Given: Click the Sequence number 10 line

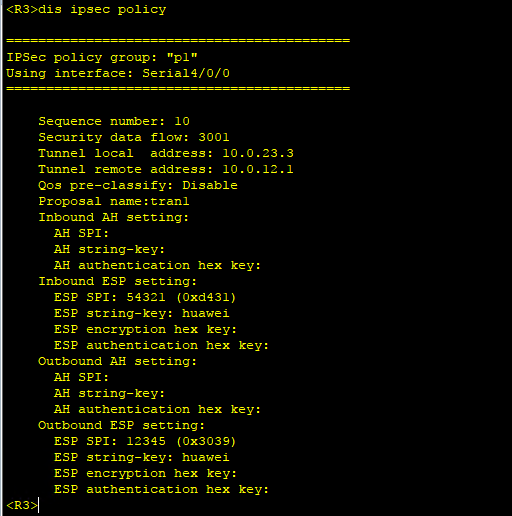Looking at the screenshot, I should pos(114,121).
